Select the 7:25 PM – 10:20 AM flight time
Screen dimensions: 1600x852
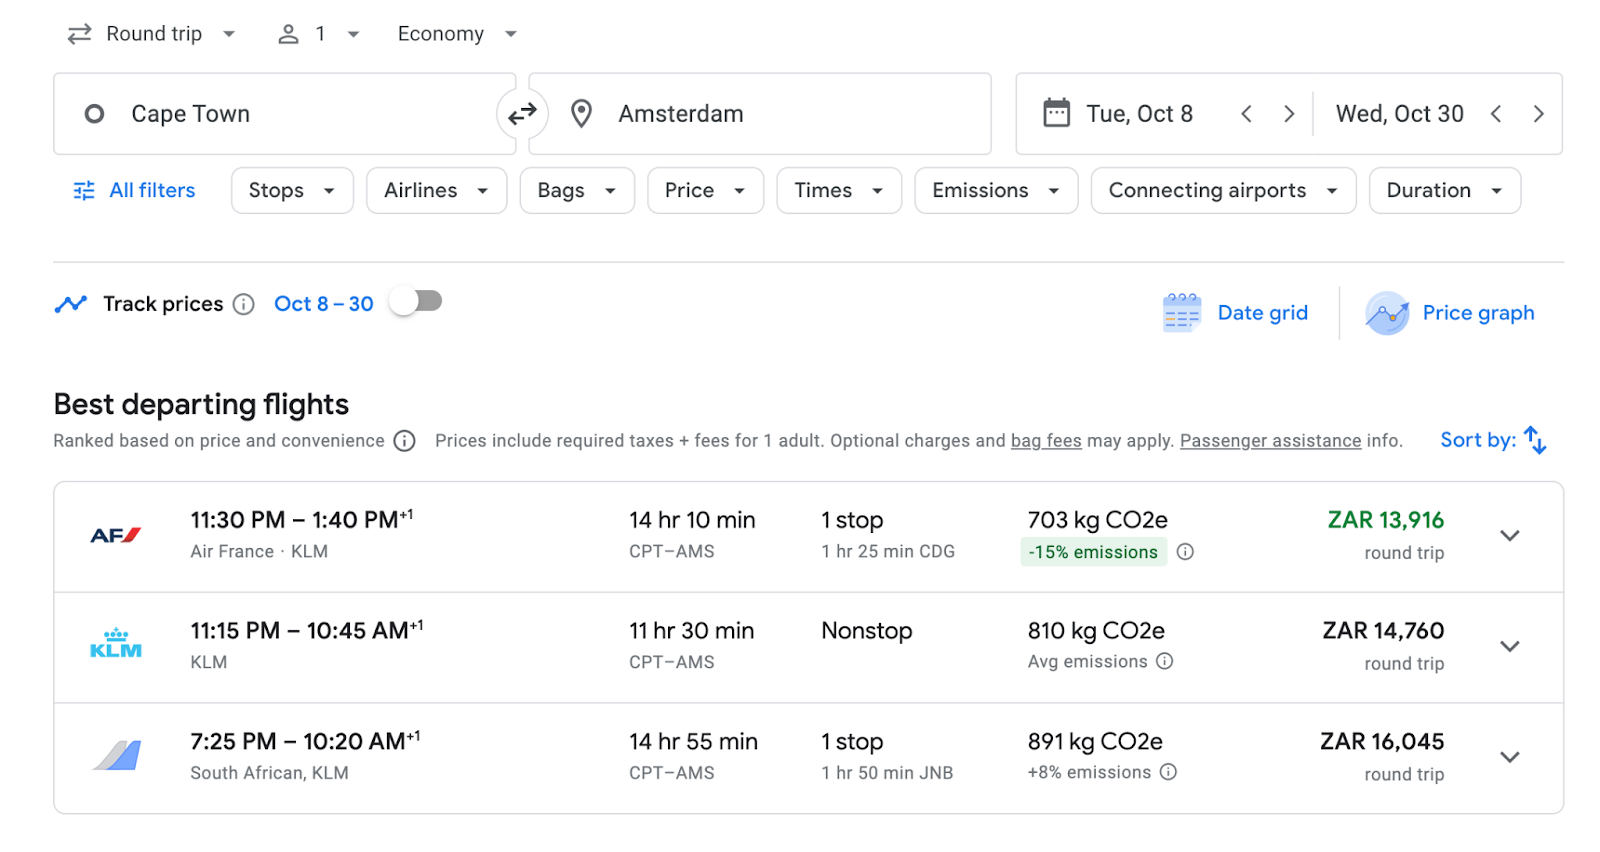tap(305, 741)
